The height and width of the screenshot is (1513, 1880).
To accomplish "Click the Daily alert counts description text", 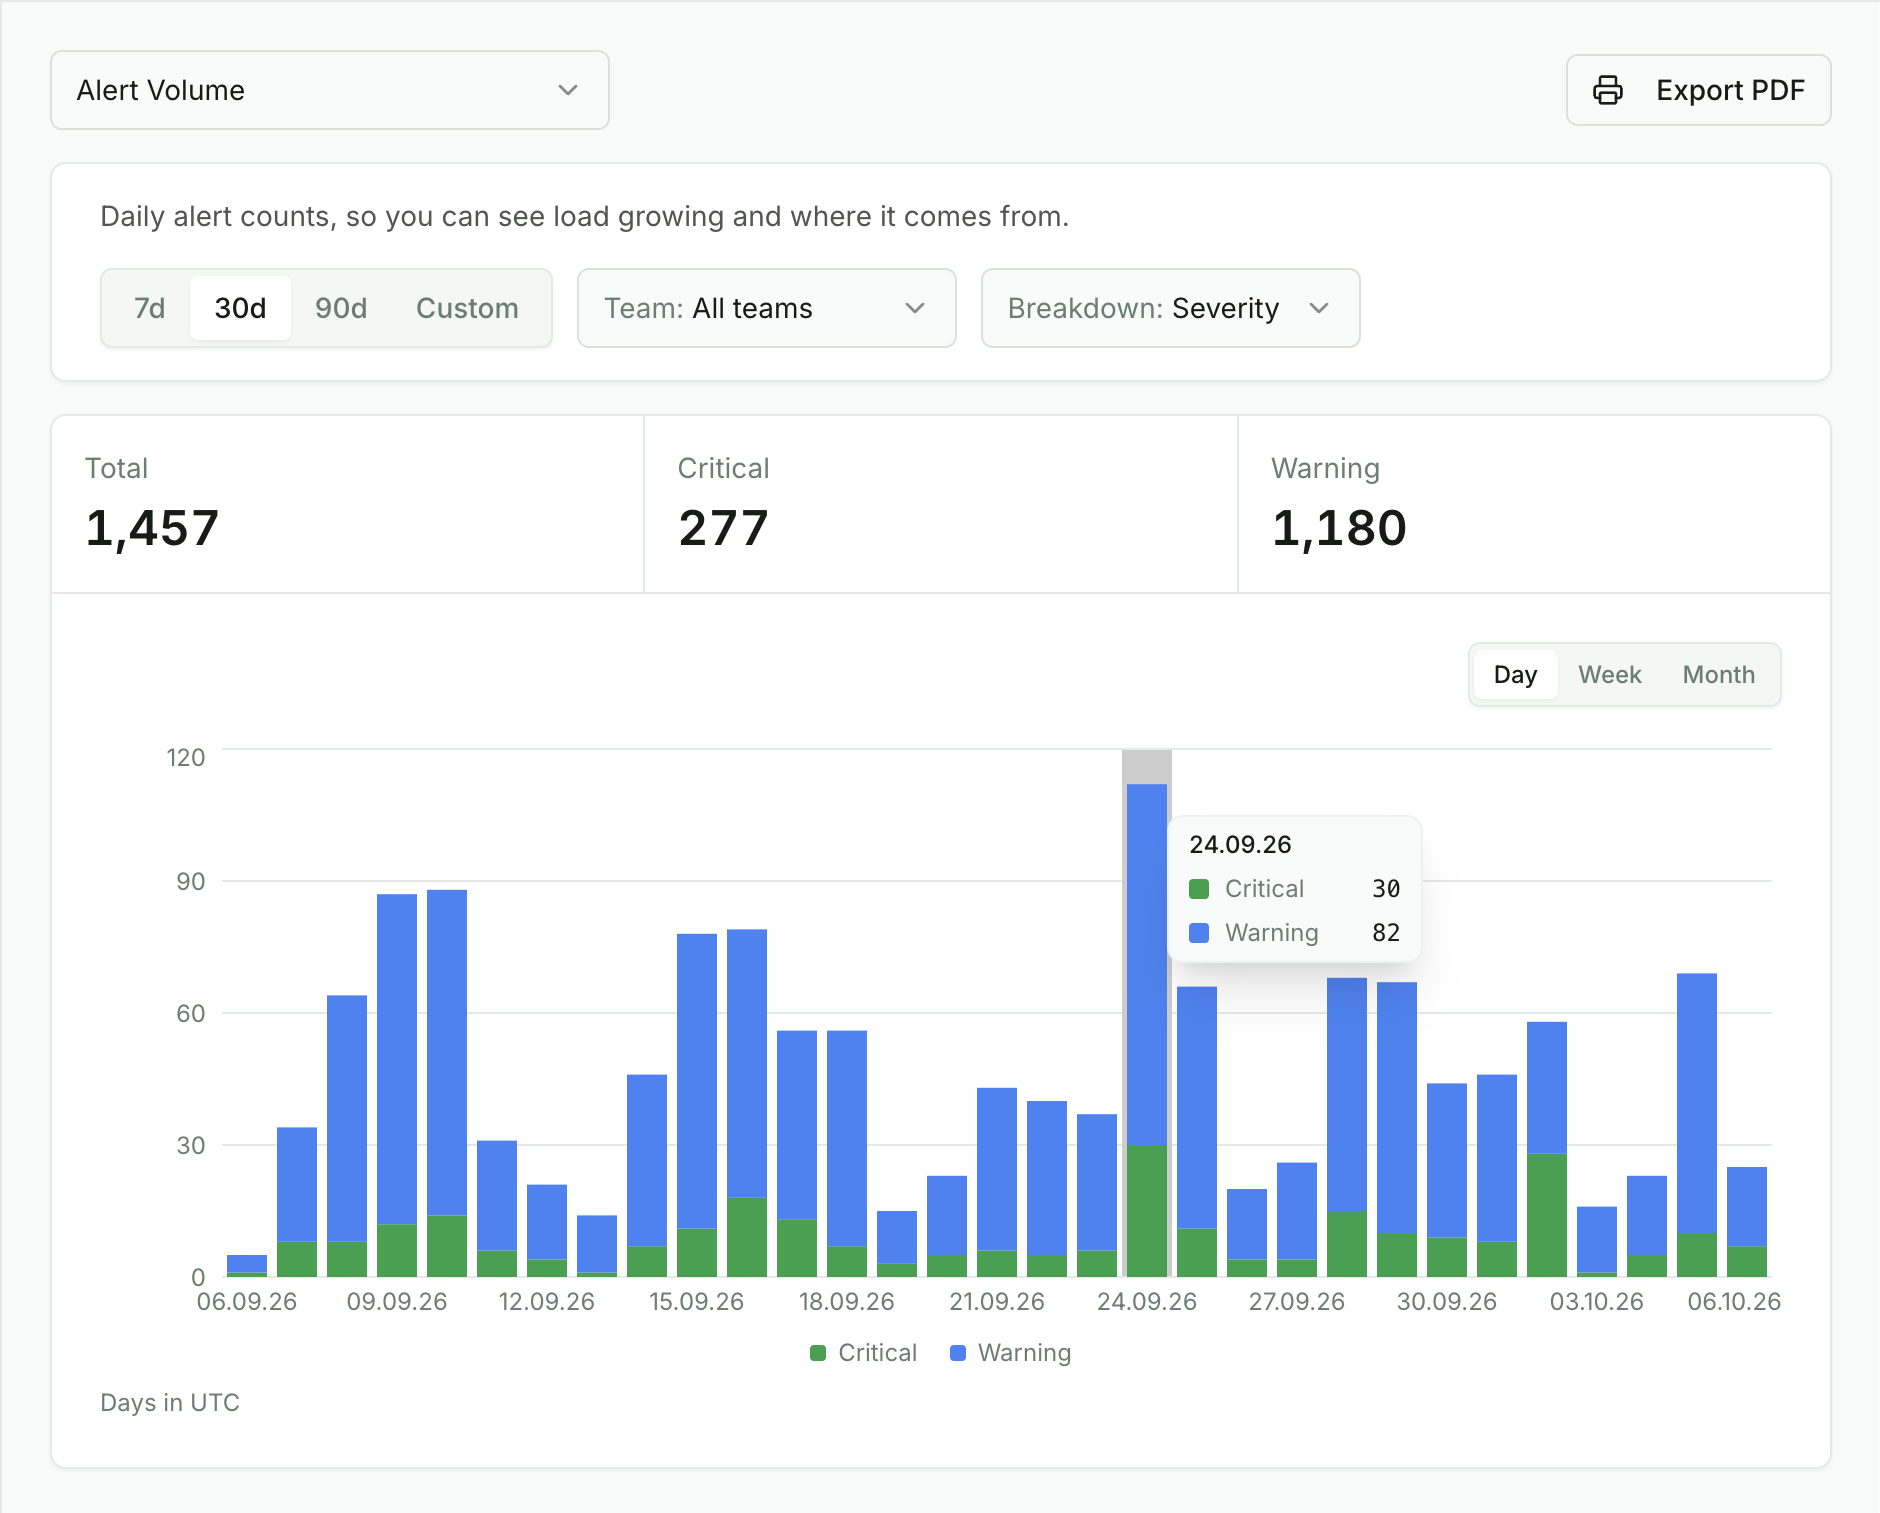I will (x=585, y=217).
